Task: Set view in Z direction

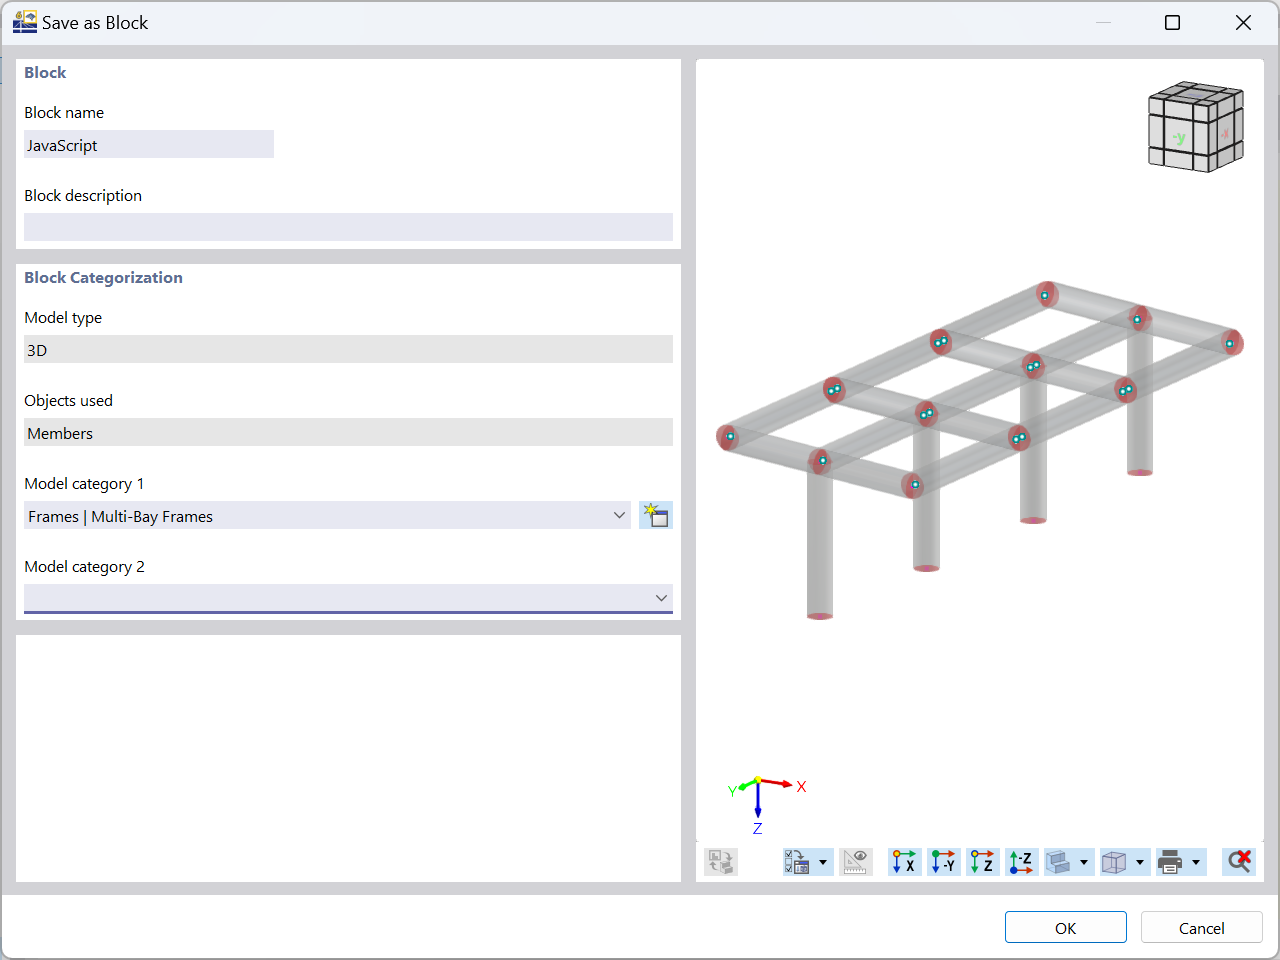Action: pyautogui.click(x=982, y=862)
